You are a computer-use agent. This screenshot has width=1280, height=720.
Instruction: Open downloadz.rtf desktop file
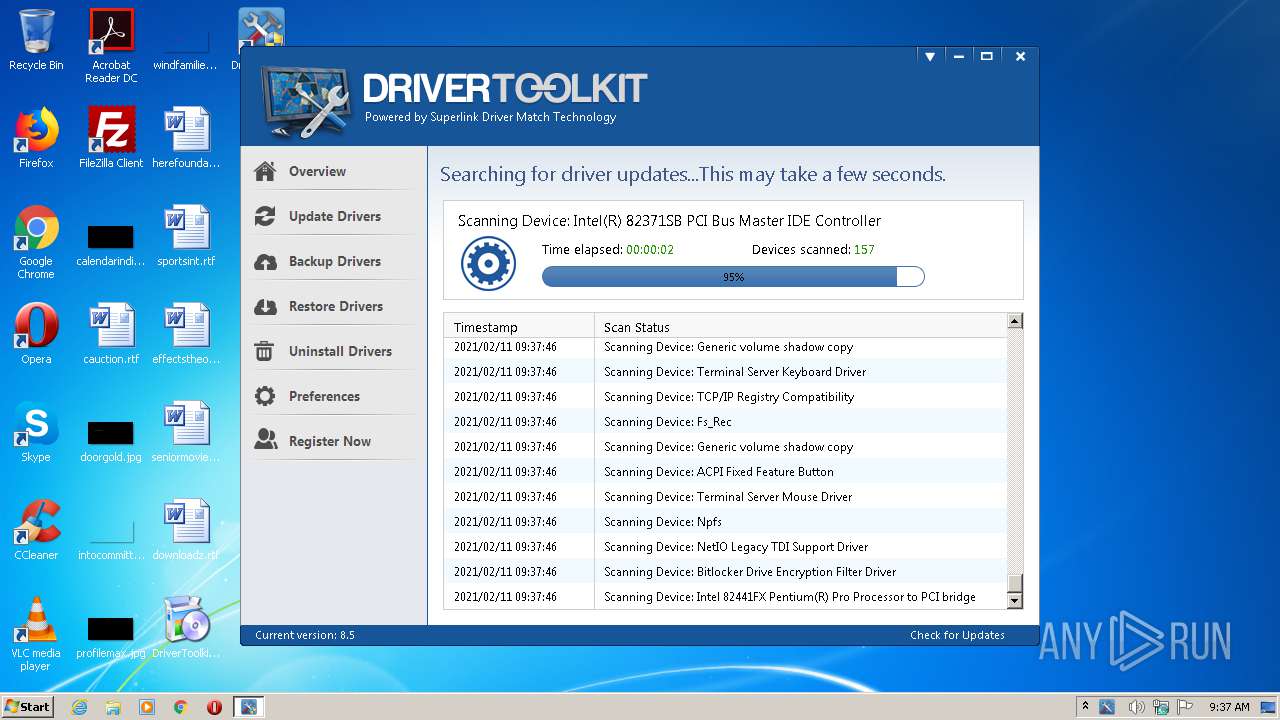tap(186, 530)
